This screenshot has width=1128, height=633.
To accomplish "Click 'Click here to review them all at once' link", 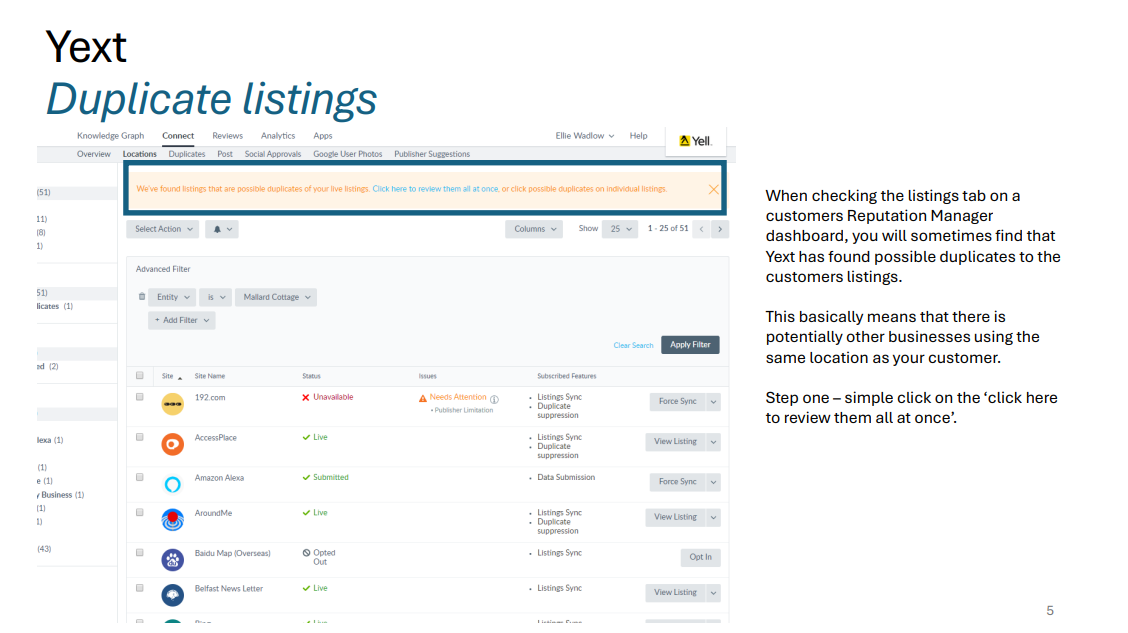I will [435, 189].
